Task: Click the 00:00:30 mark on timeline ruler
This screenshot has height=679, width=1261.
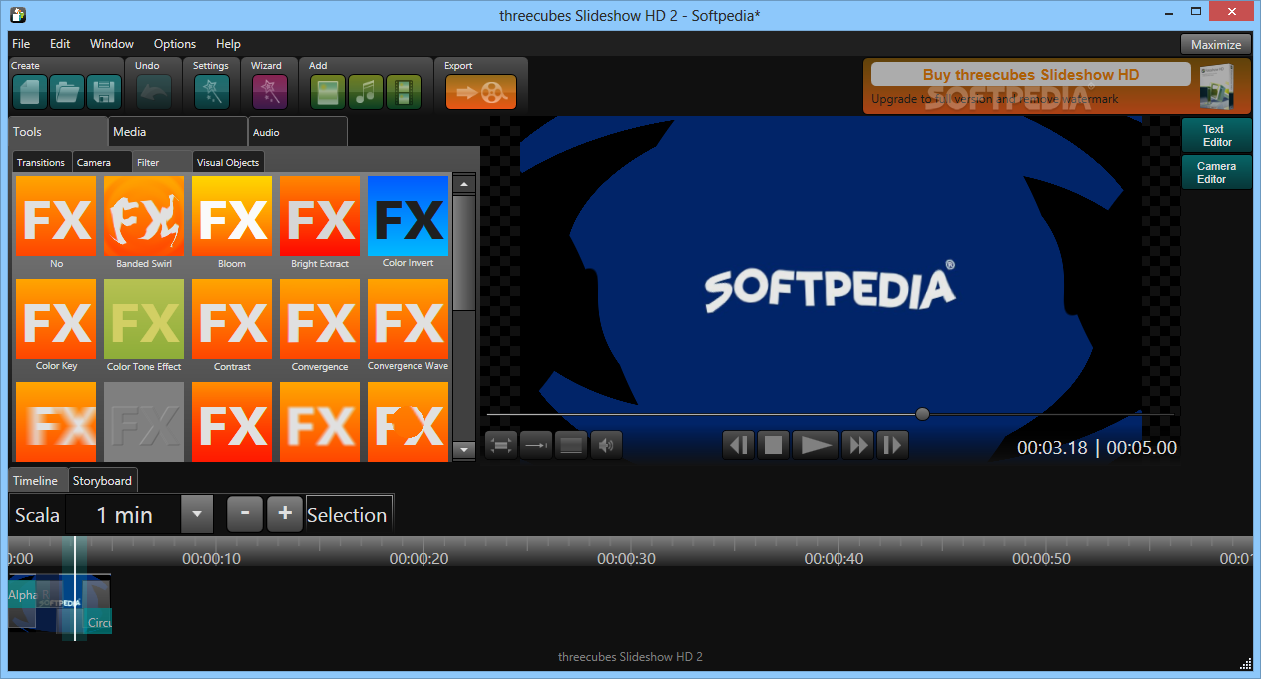Action: (626, 558)
